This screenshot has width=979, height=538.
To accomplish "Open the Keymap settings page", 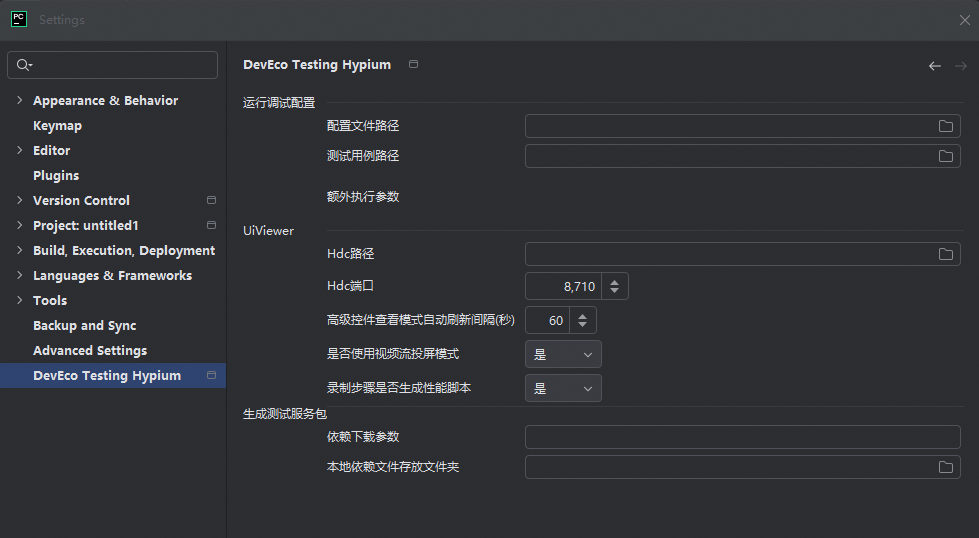I will coord(57,125).
